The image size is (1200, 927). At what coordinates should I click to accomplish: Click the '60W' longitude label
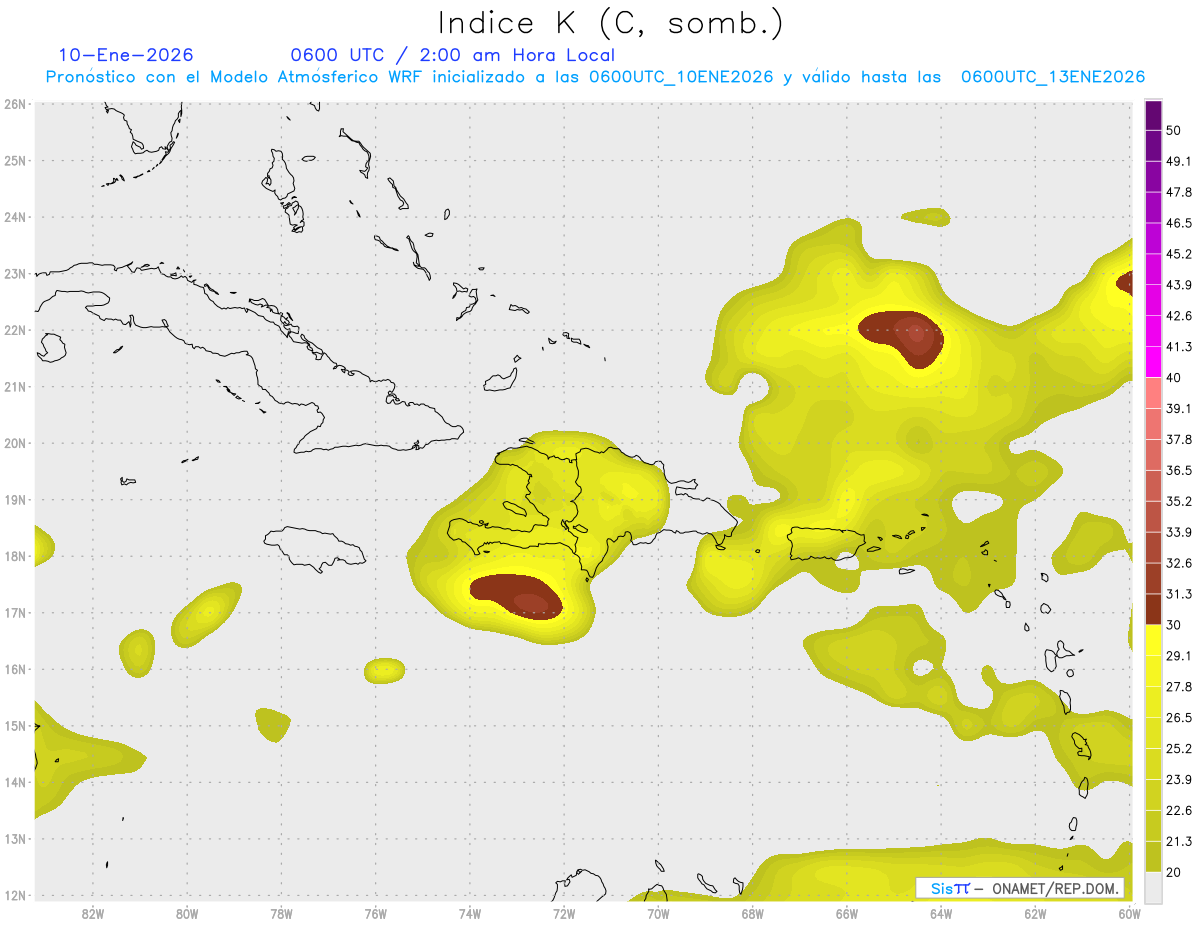click(x=1130, y=914)
